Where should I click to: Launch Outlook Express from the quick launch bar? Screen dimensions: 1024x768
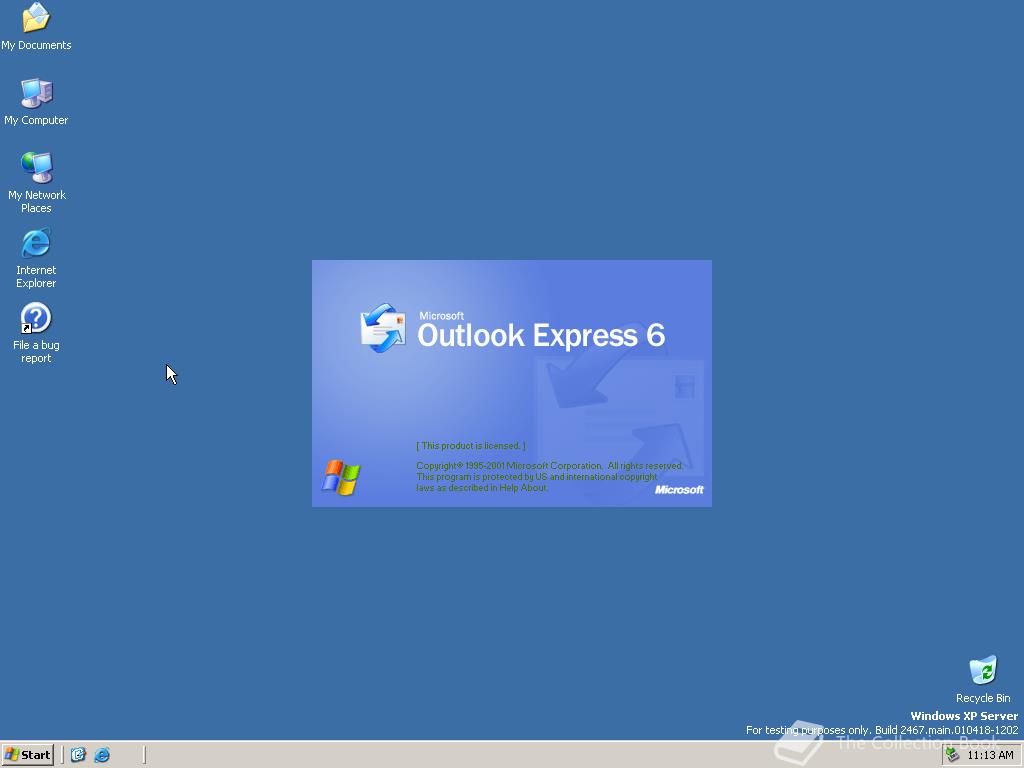(78, 755)
